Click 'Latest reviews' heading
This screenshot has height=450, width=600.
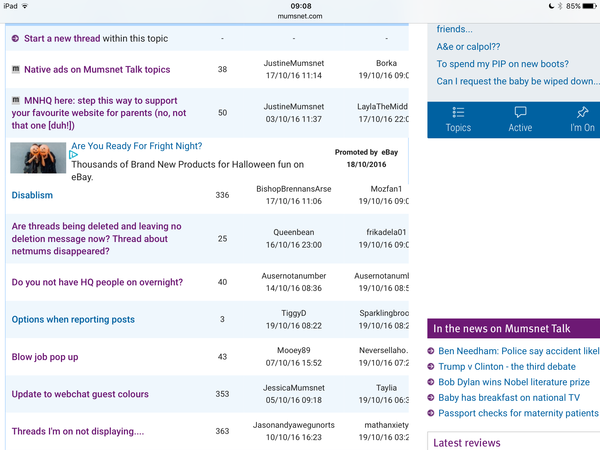(x=467, y=443)
